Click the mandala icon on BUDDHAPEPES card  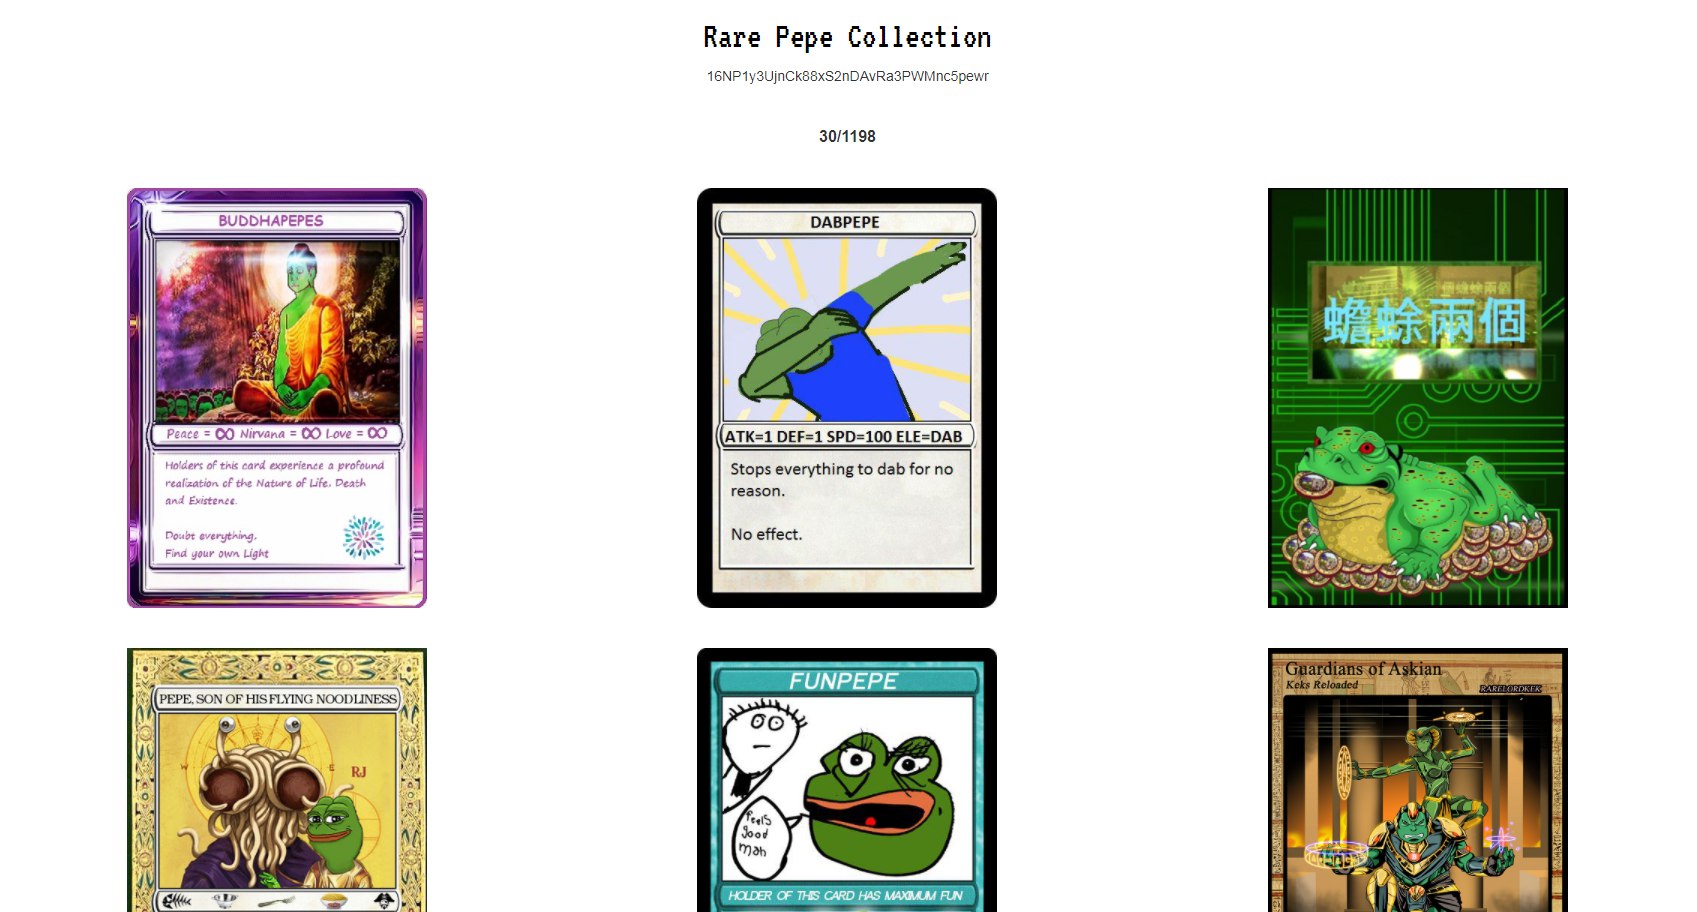[x=364, y=537]
